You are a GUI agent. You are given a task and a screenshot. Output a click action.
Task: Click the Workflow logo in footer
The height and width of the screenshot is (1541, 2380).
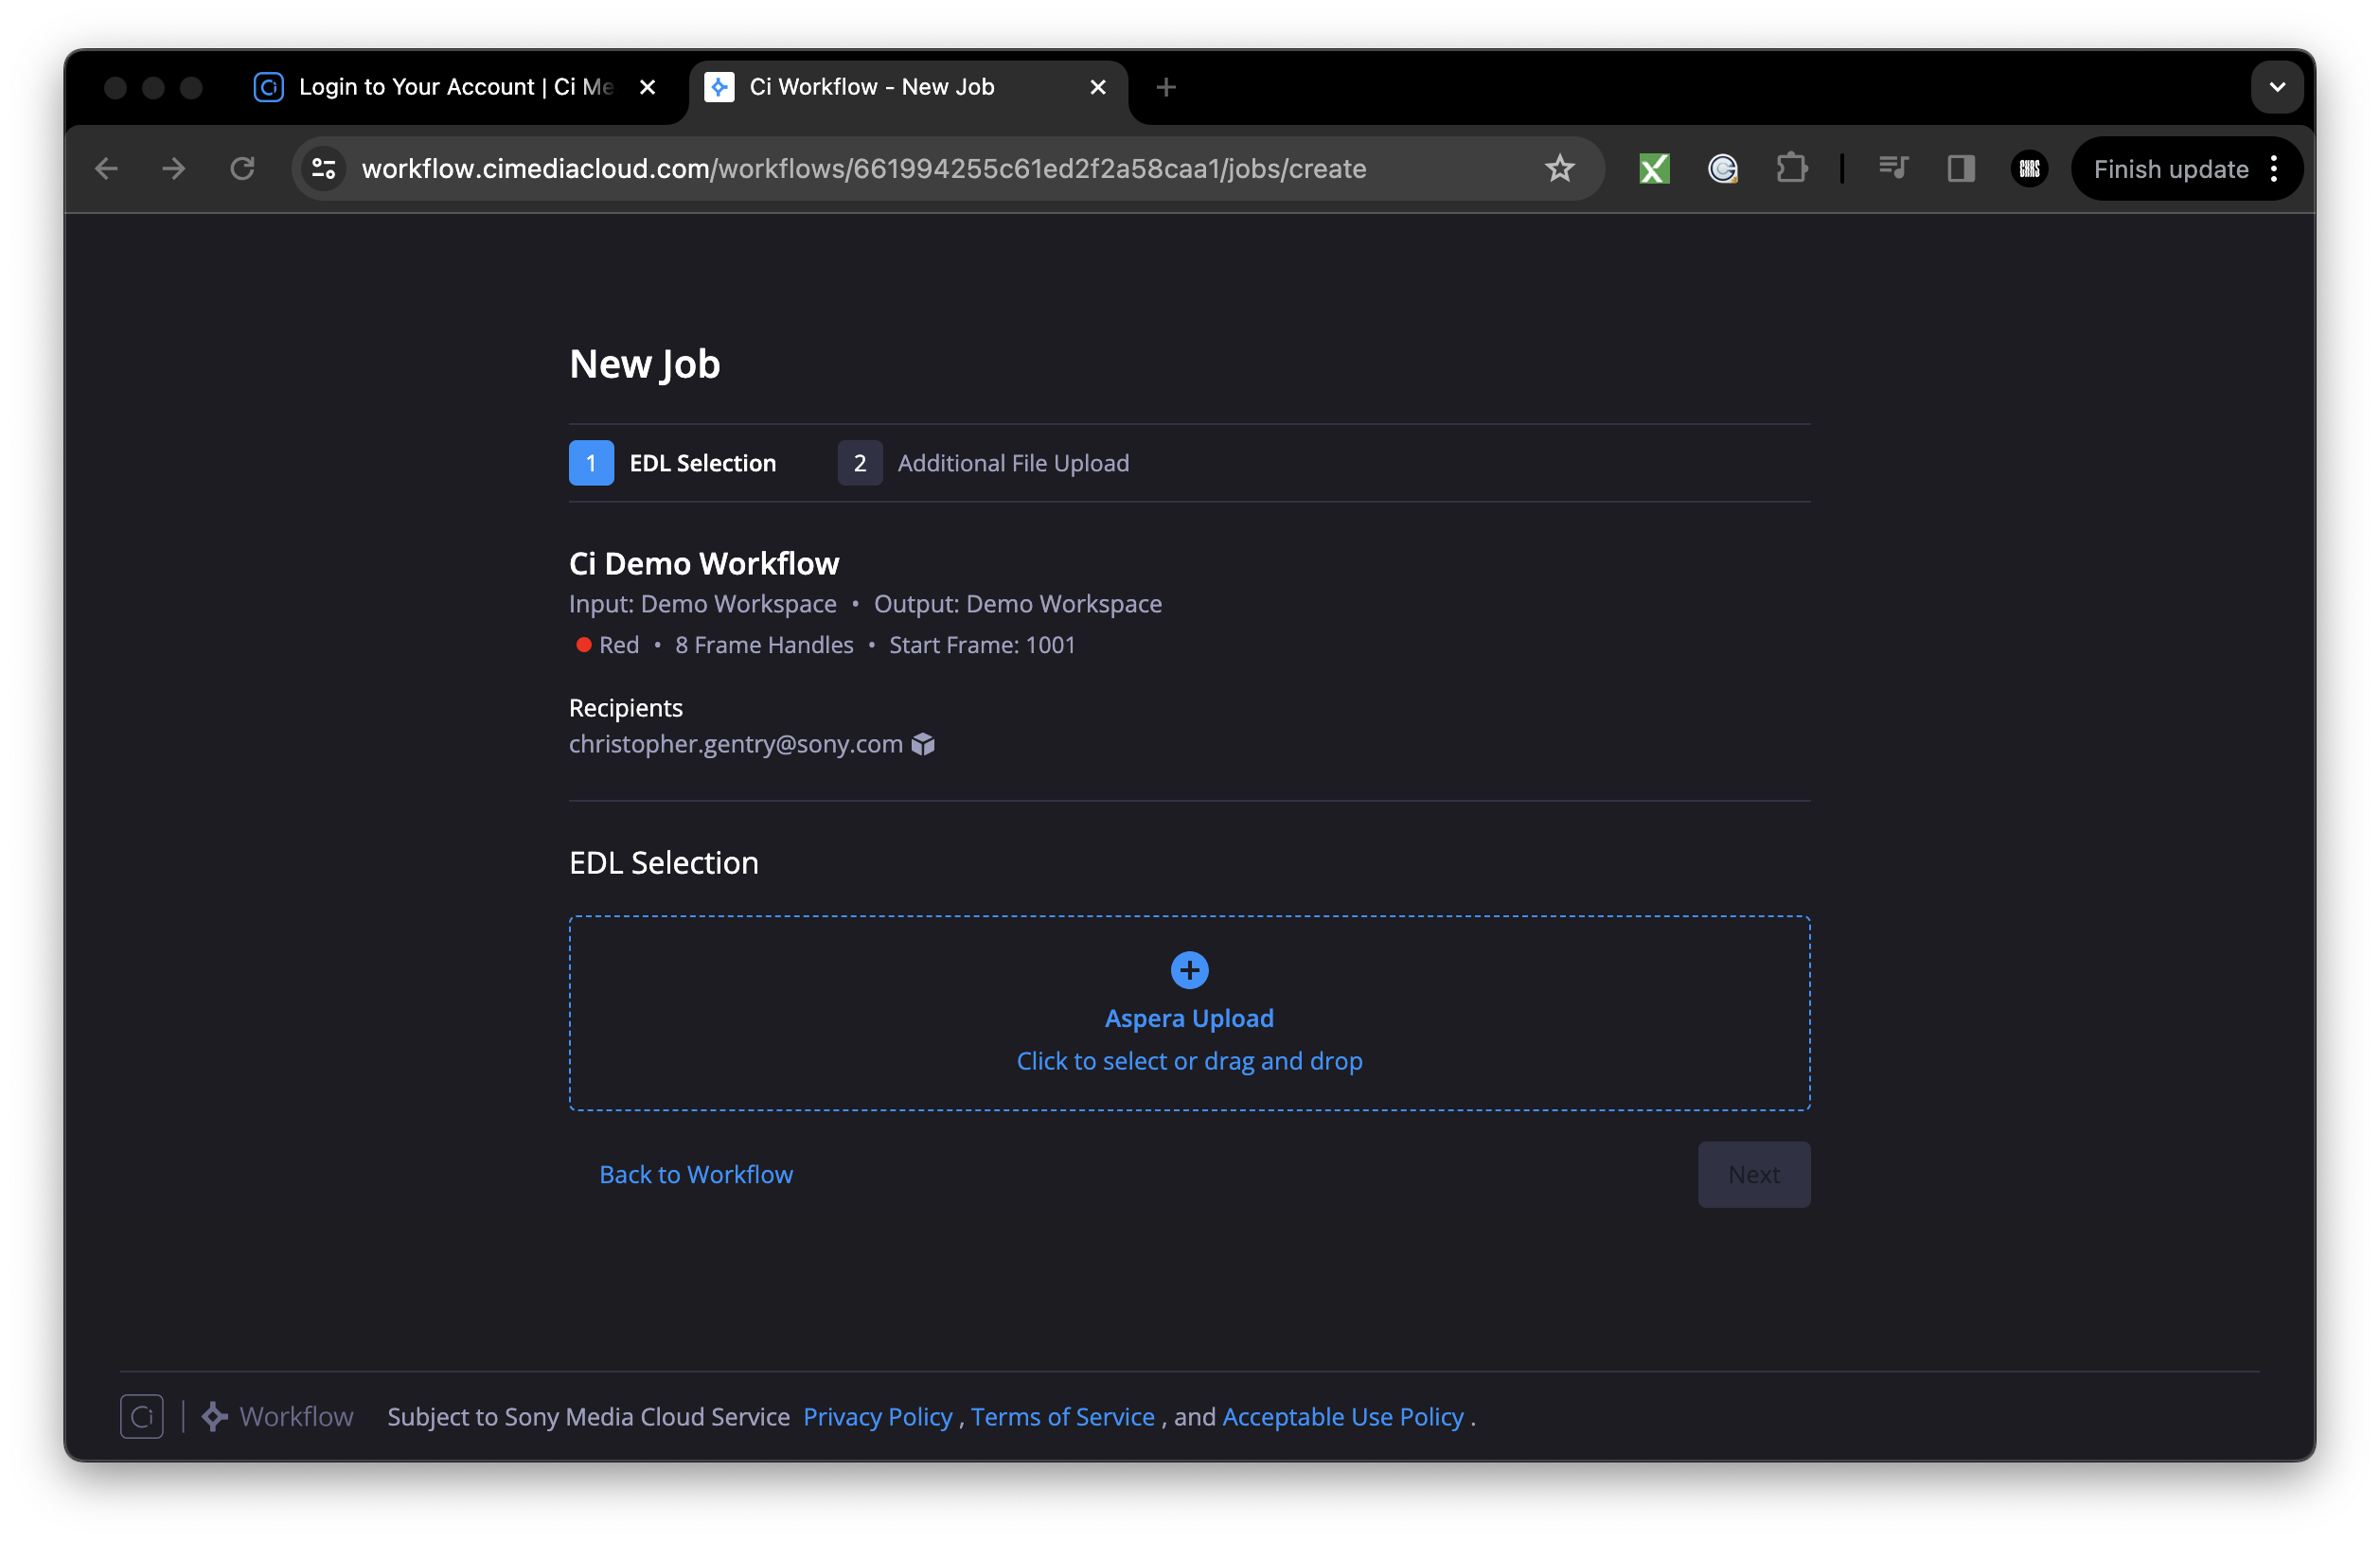277,1416
